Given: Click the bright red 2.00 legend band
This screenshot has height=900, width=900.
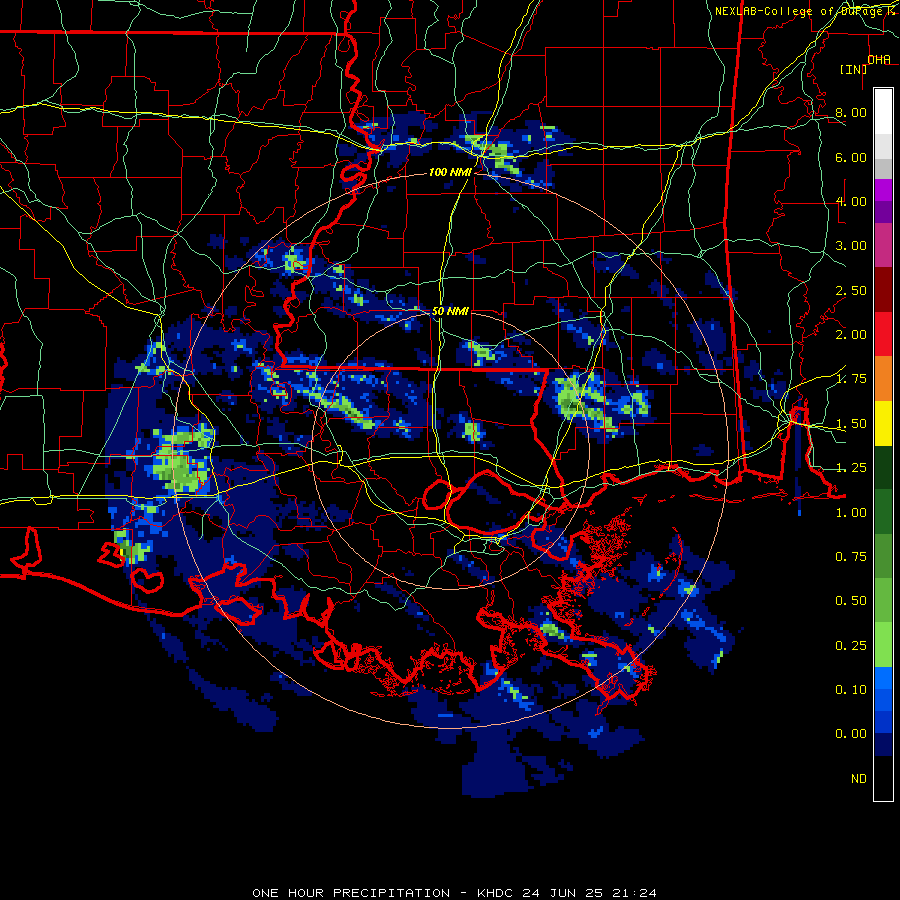Looking at the screenshot, I should pyautogui.click(x=883, y=334).
